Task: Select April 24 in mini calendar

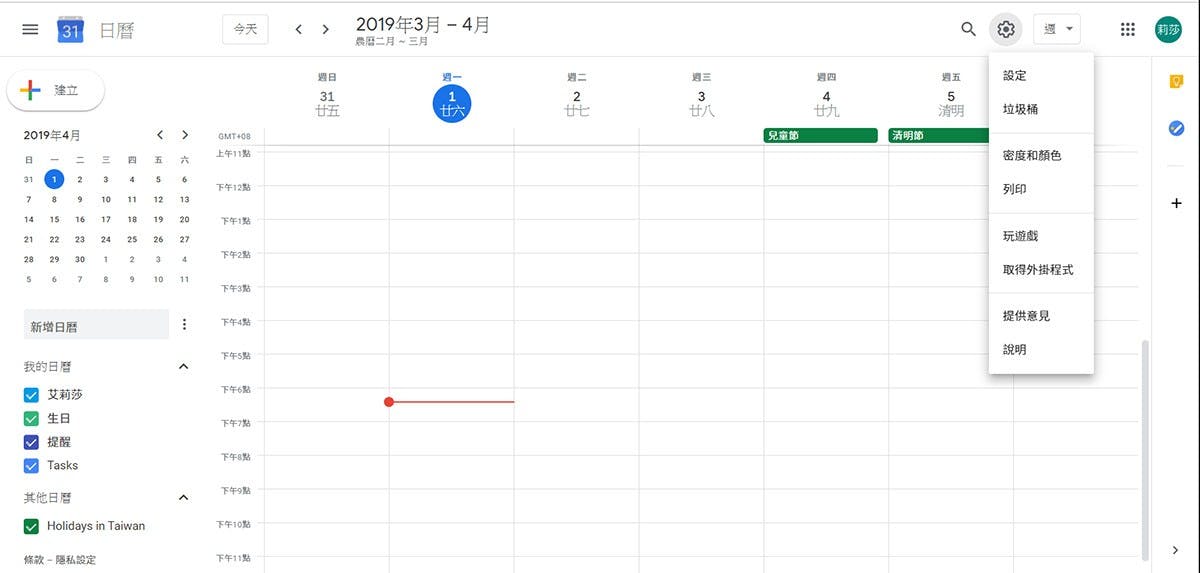Action: click(x=106, y=239)
